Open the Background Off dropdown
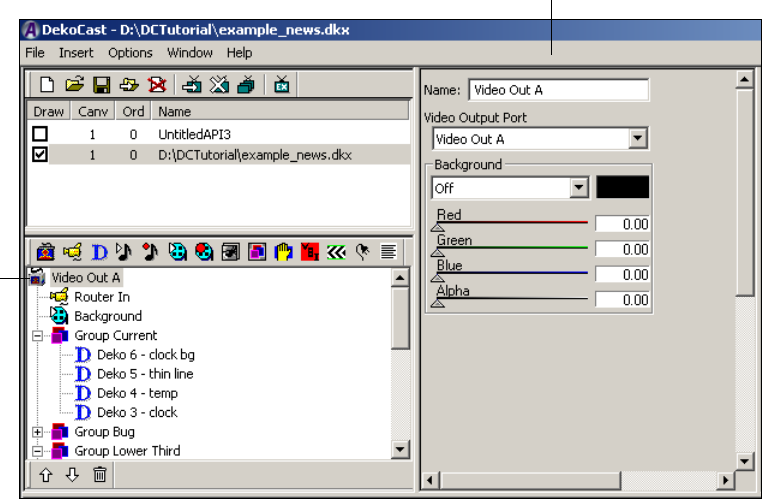This screenshot has width=762, height=499. point(579,188)
